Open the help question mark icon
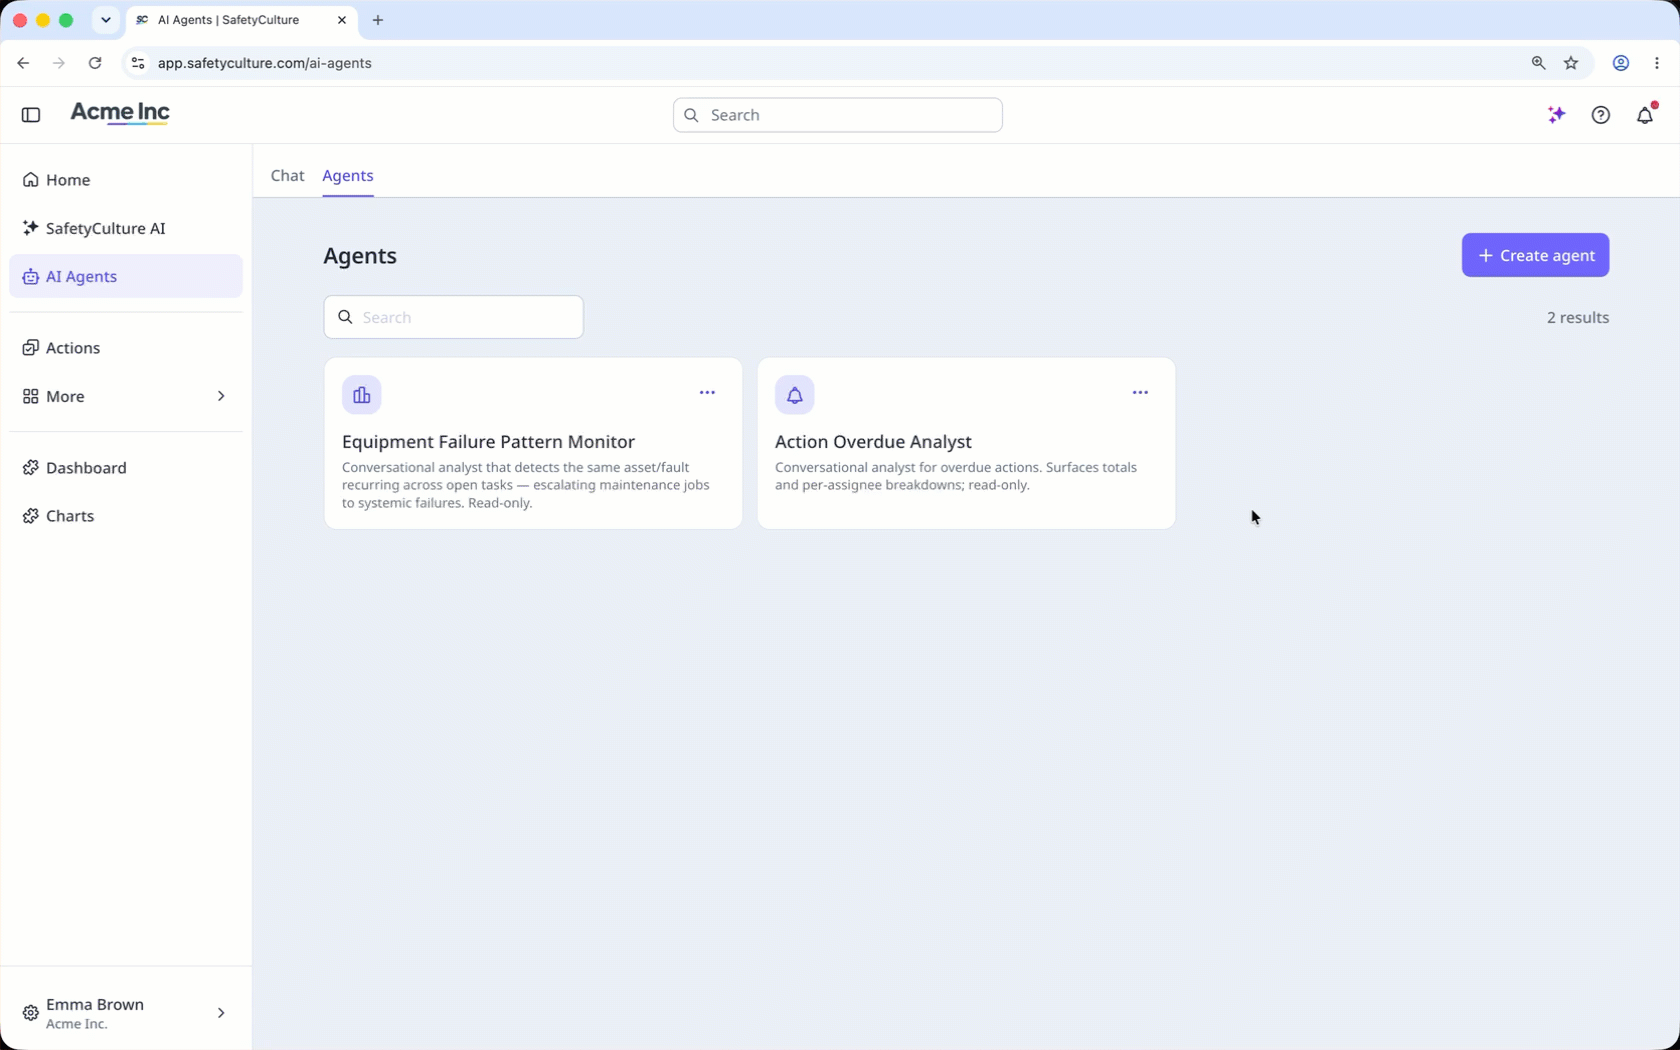The height and width of the screenshot is (1050, 1680). pyautogui.click(x=1601, y=115)
